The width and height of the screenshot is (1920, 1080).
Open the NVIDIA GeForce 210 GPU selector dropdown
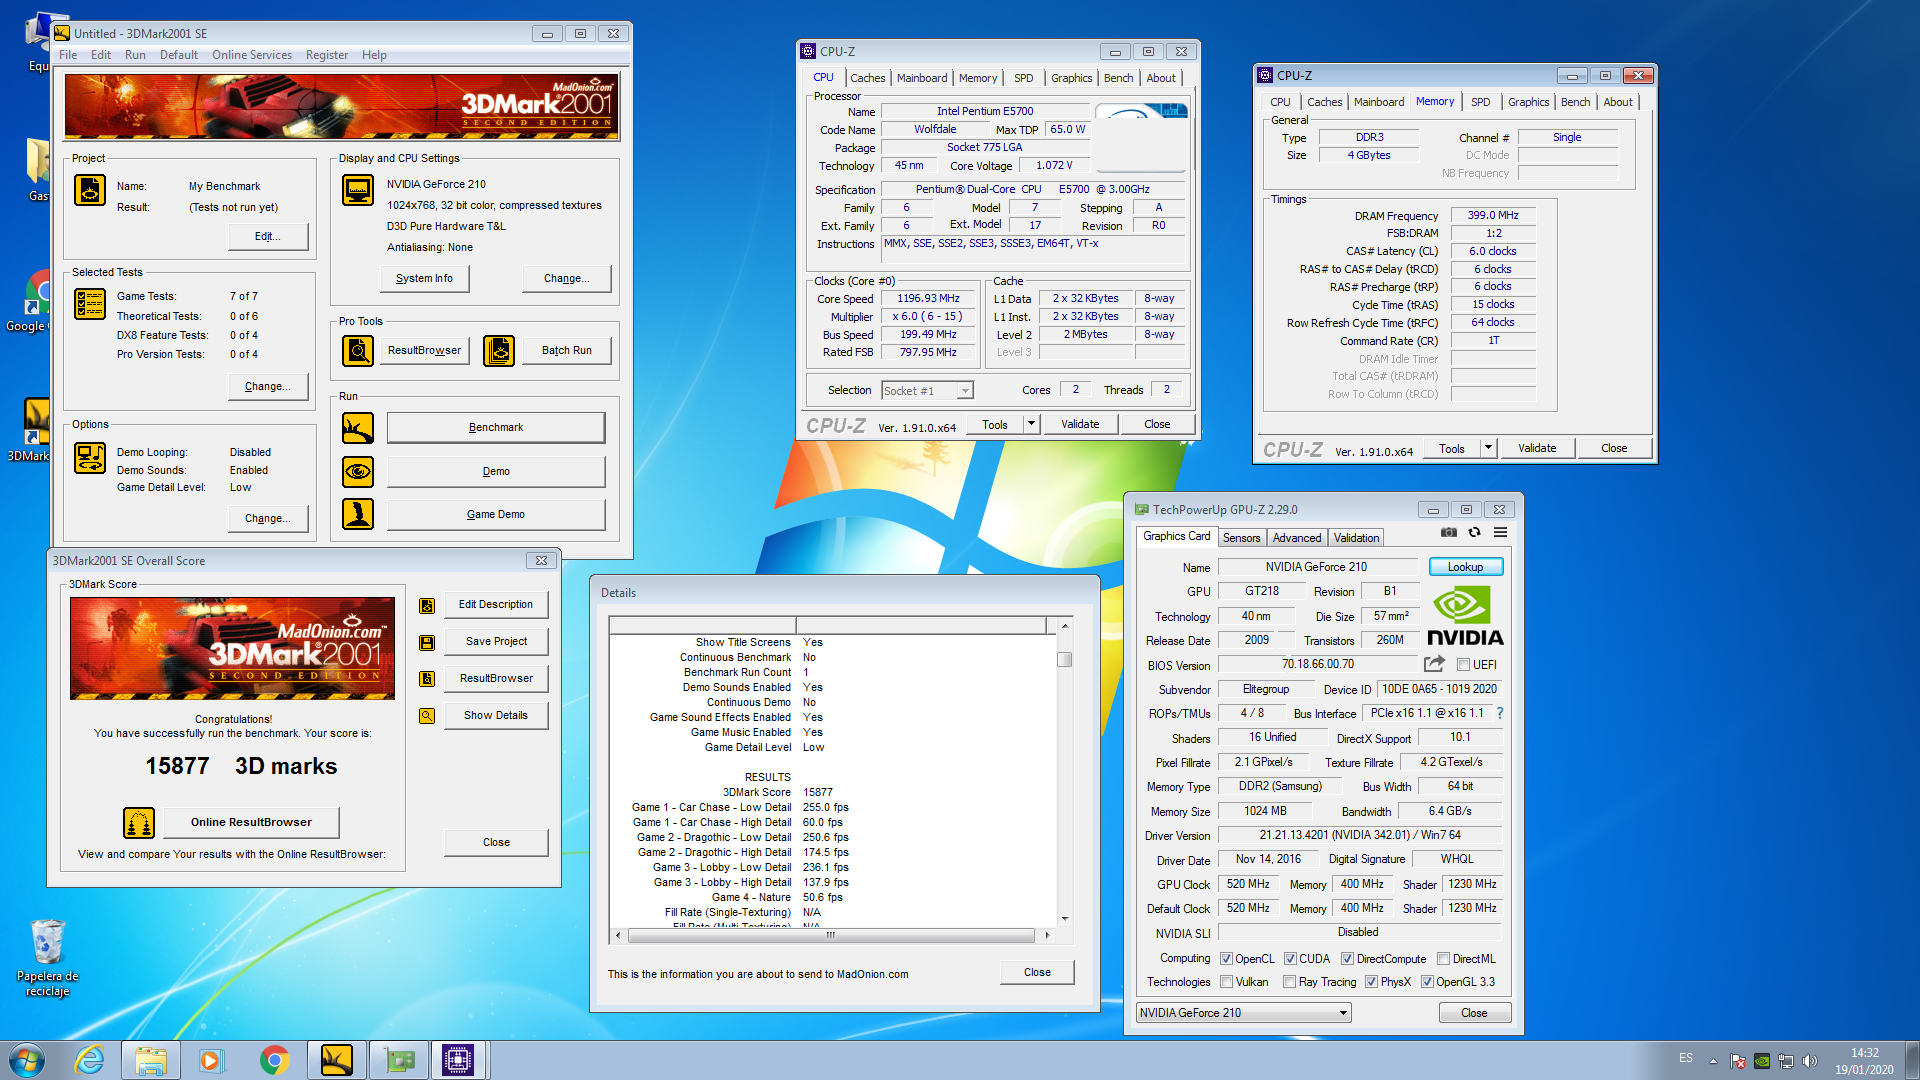point(1243,1013)
